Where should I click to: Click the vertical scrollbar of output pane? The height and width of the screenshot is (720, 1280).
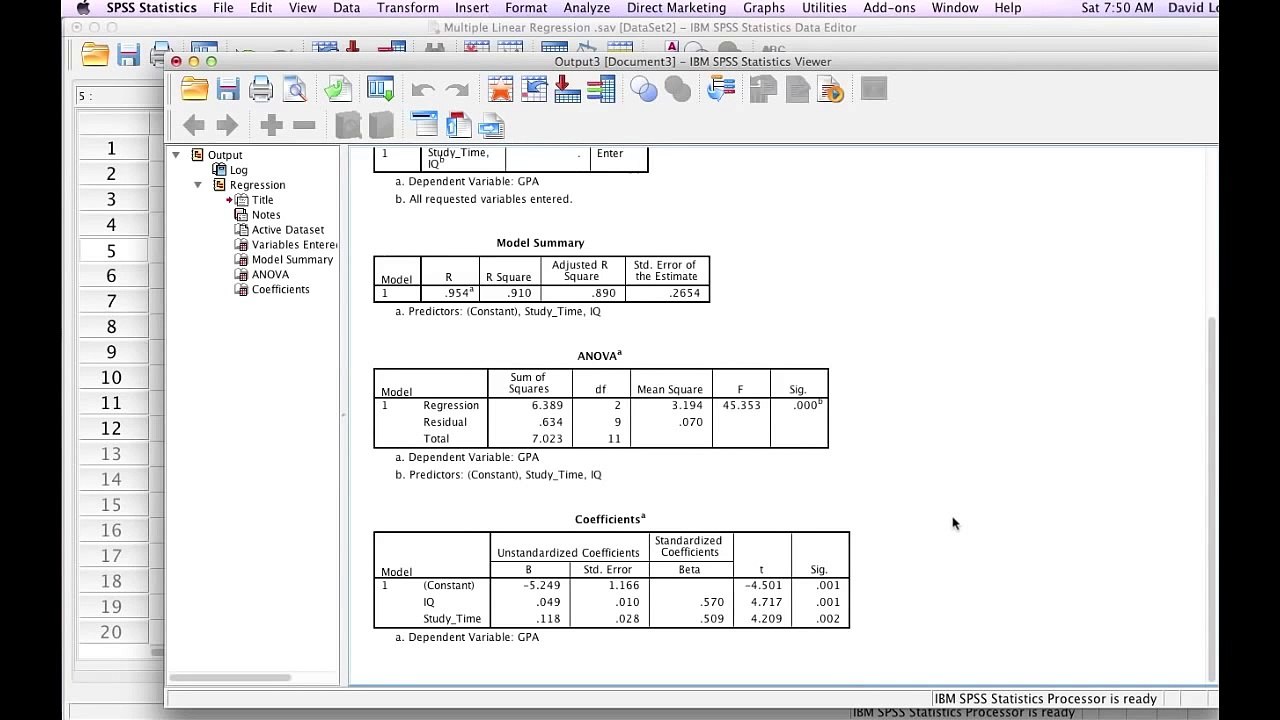tap(1213, 498)
